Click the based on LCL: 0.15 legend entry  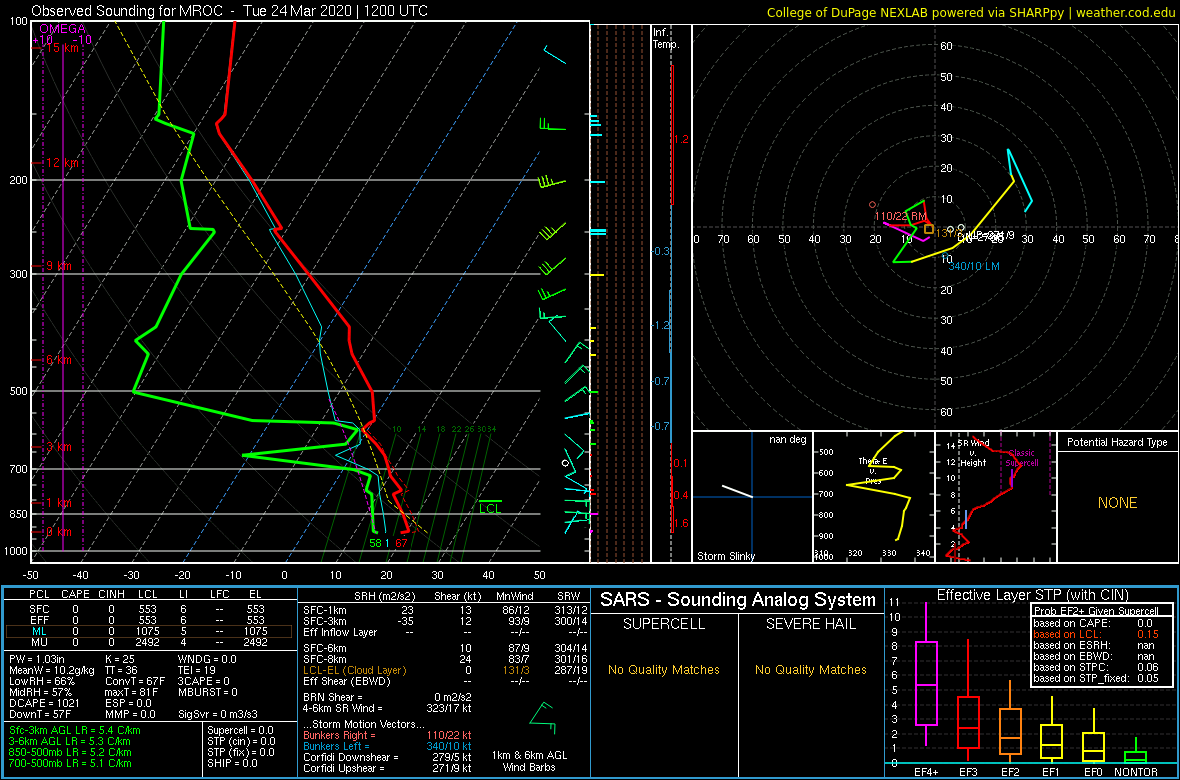(x=1098, y=635)
